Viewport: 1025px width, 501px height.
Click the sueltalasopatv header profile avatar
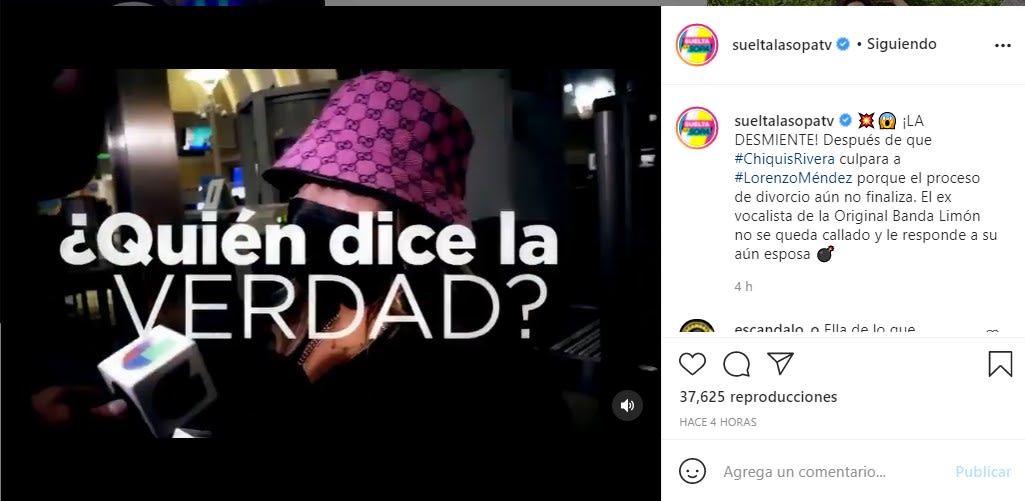point(697,44)
